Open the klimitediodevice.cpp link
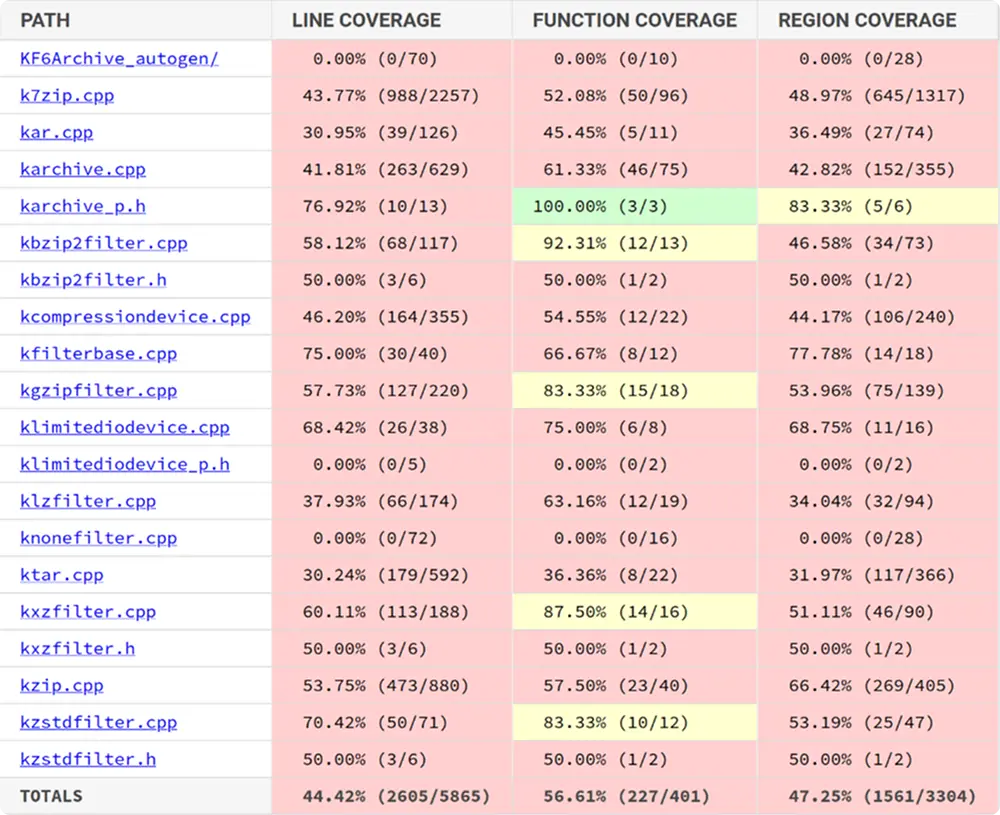Image resolution: width=1000 pixels, height=815 pixels. coord(125,427)
